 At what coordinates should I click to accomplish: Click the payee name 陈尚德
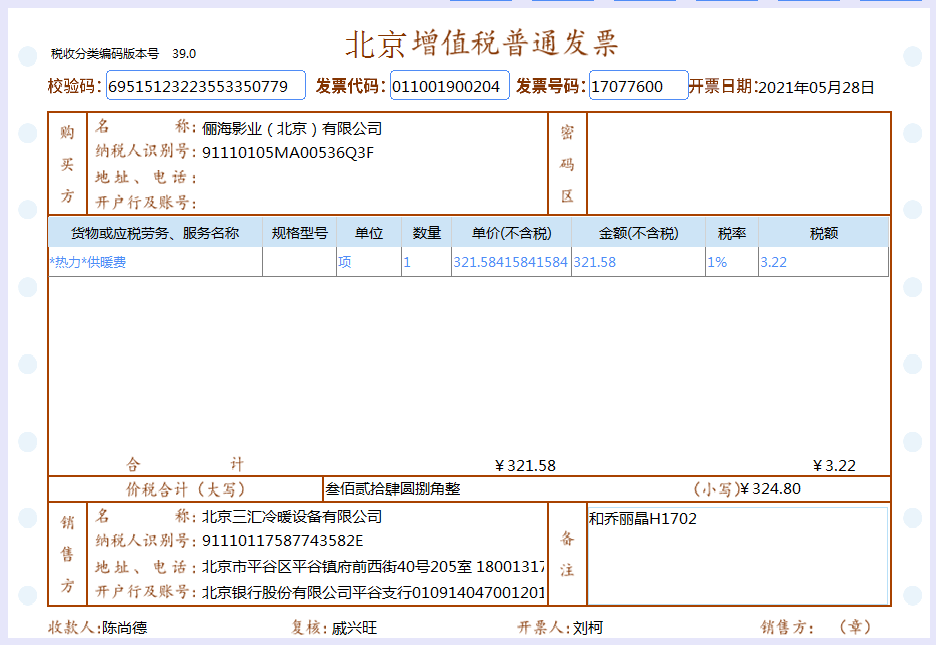coord(125,627)
